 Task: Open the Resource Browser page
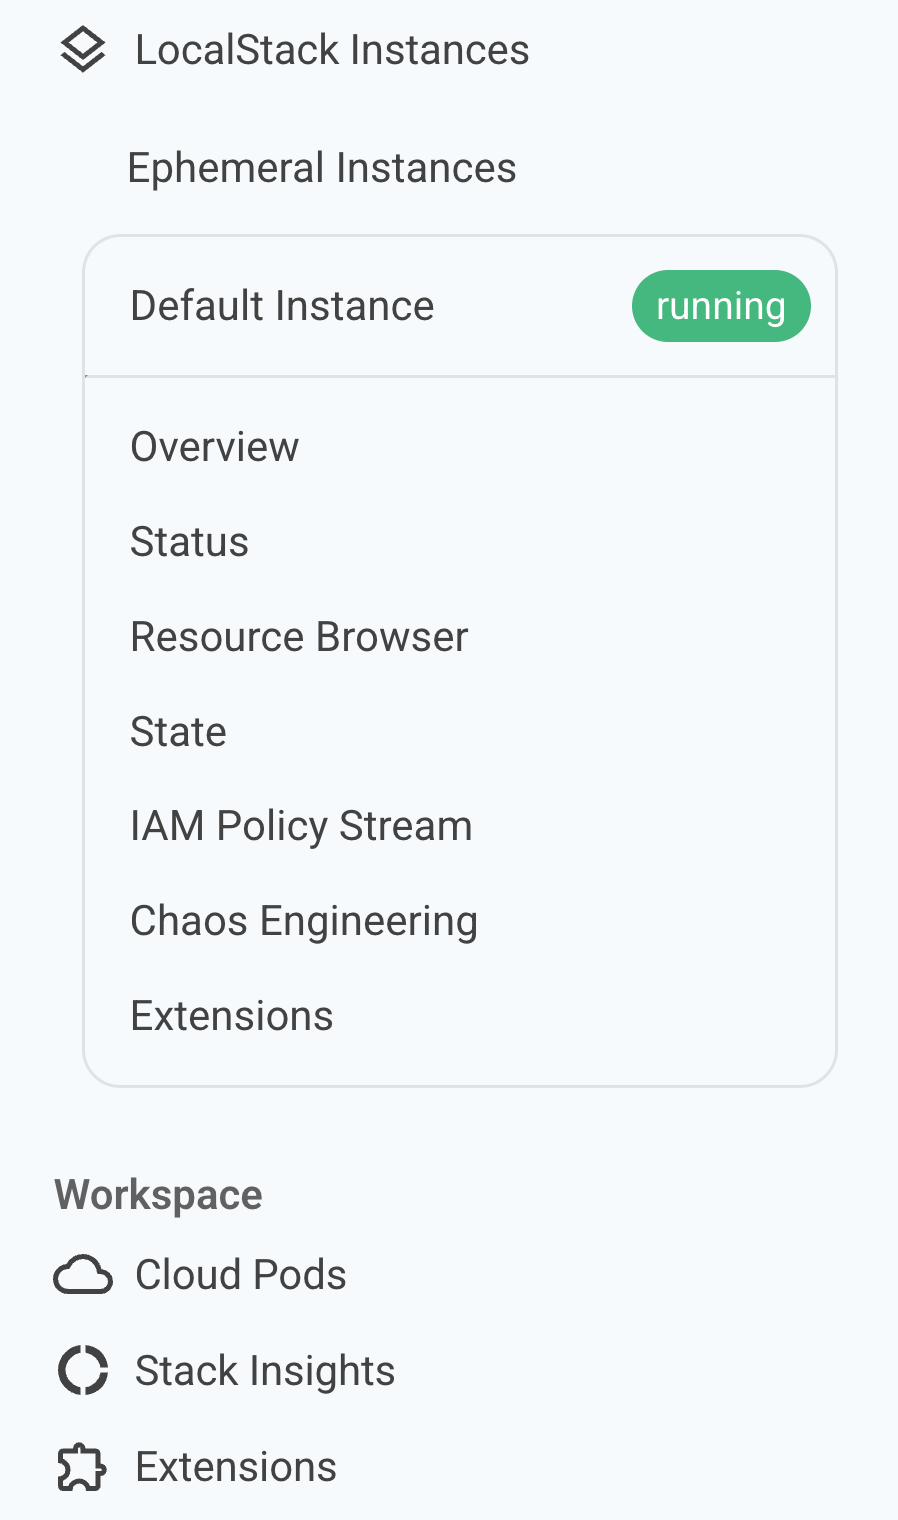pos(298,637)
